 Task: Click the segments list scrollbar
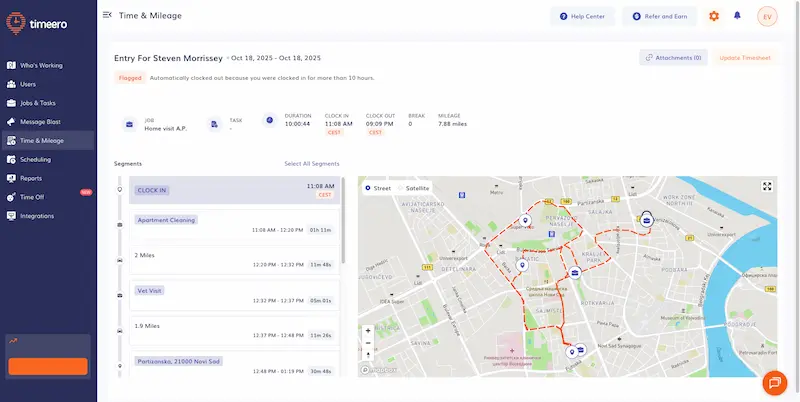click(343, 220)
